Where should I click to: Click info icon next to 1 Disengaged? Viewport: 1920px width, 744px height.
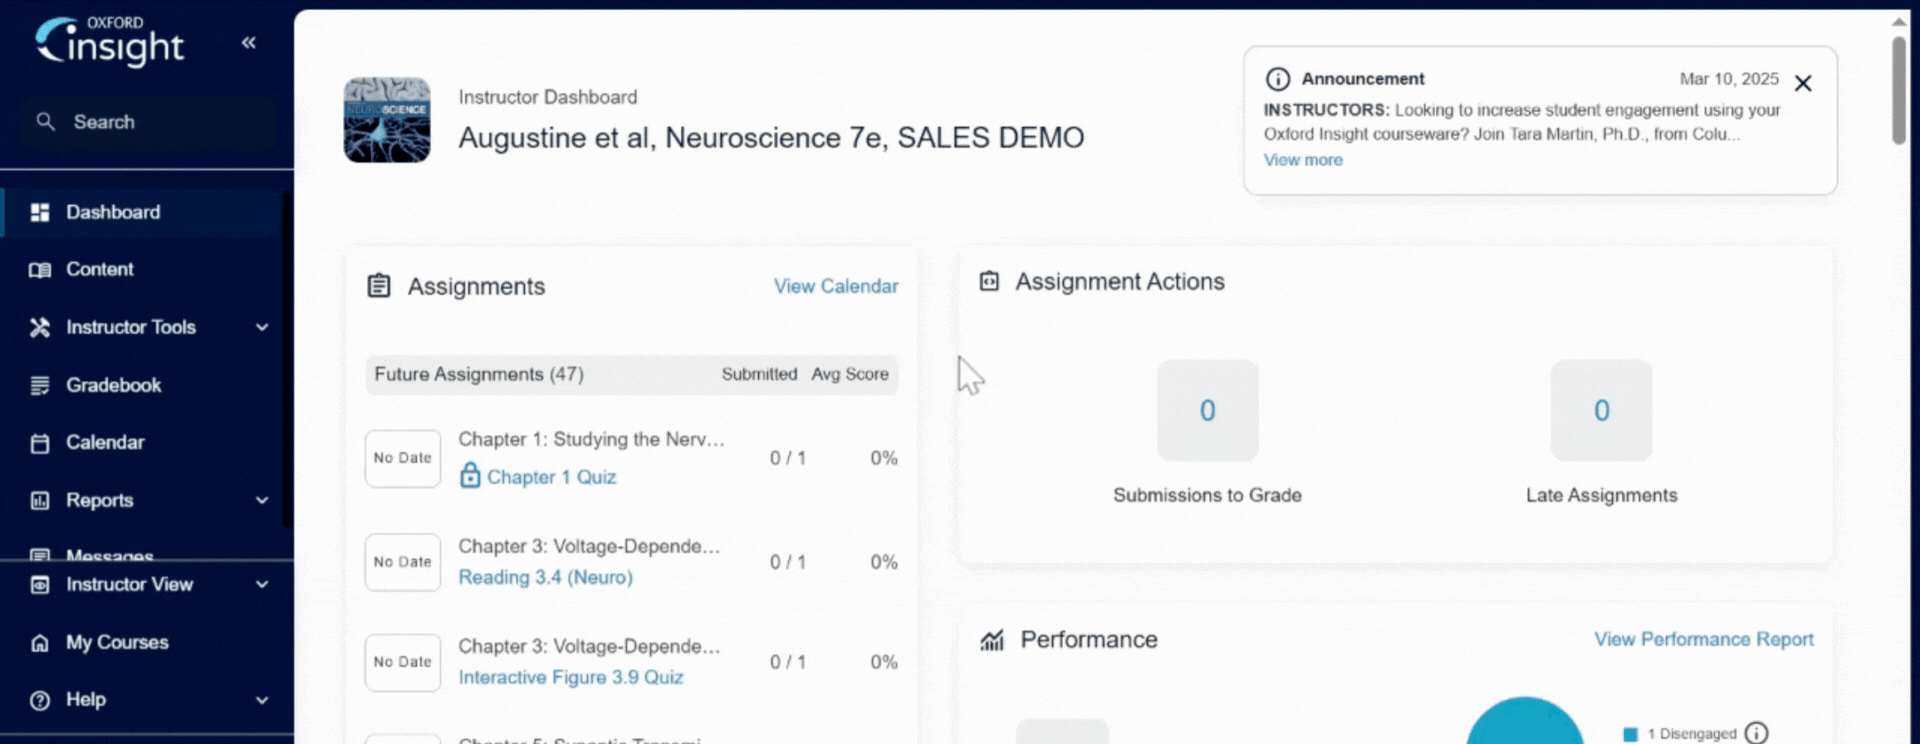(x=1756, y=733)
